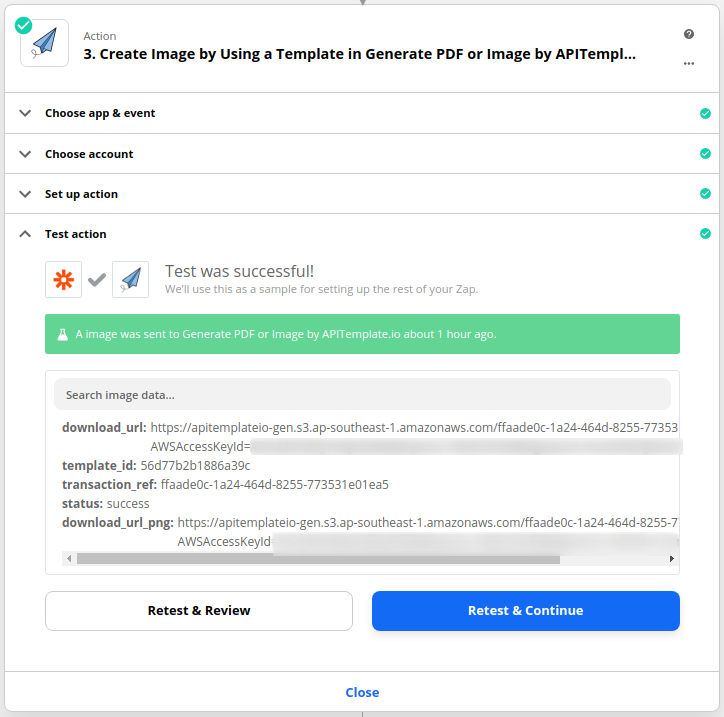
Task: Click the APITemplate paper plane app icon in header
Action: (x=44, y=43)
